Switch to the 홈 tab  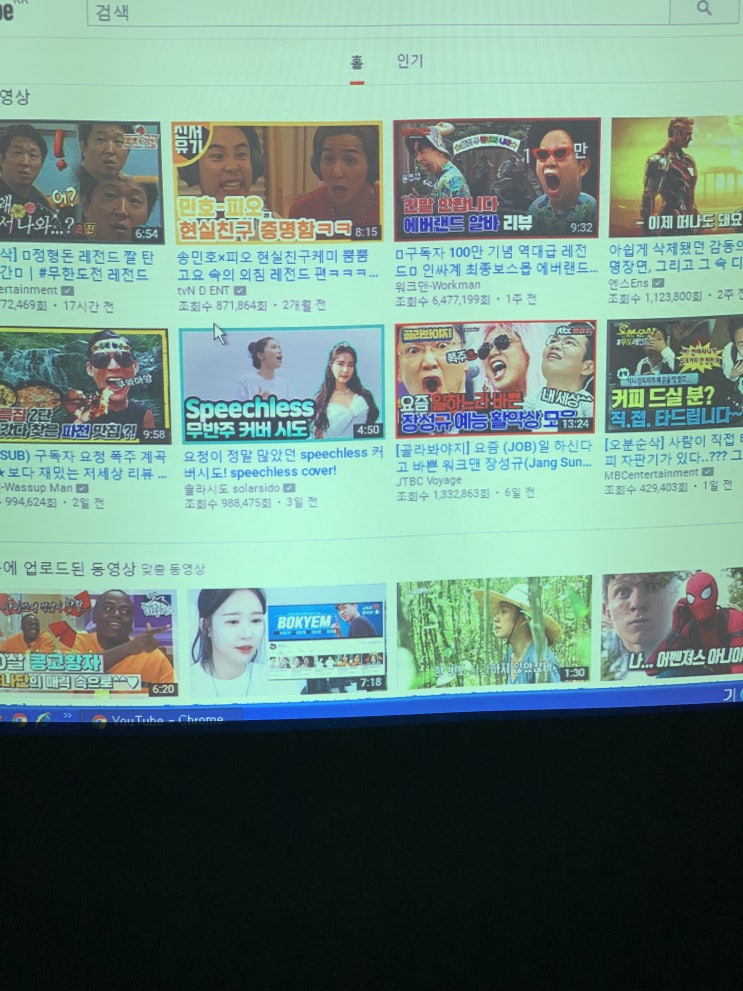pyautogui.click(x=357, y=62)
